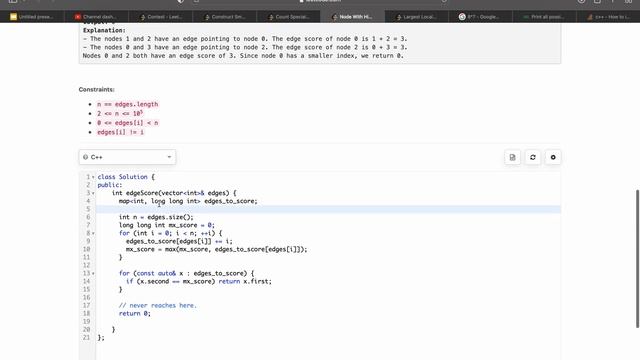The image size is (640, 360).
Task: Click 'edges_to_score[edges[i]] += i;' line
Action: coord(179,242)
